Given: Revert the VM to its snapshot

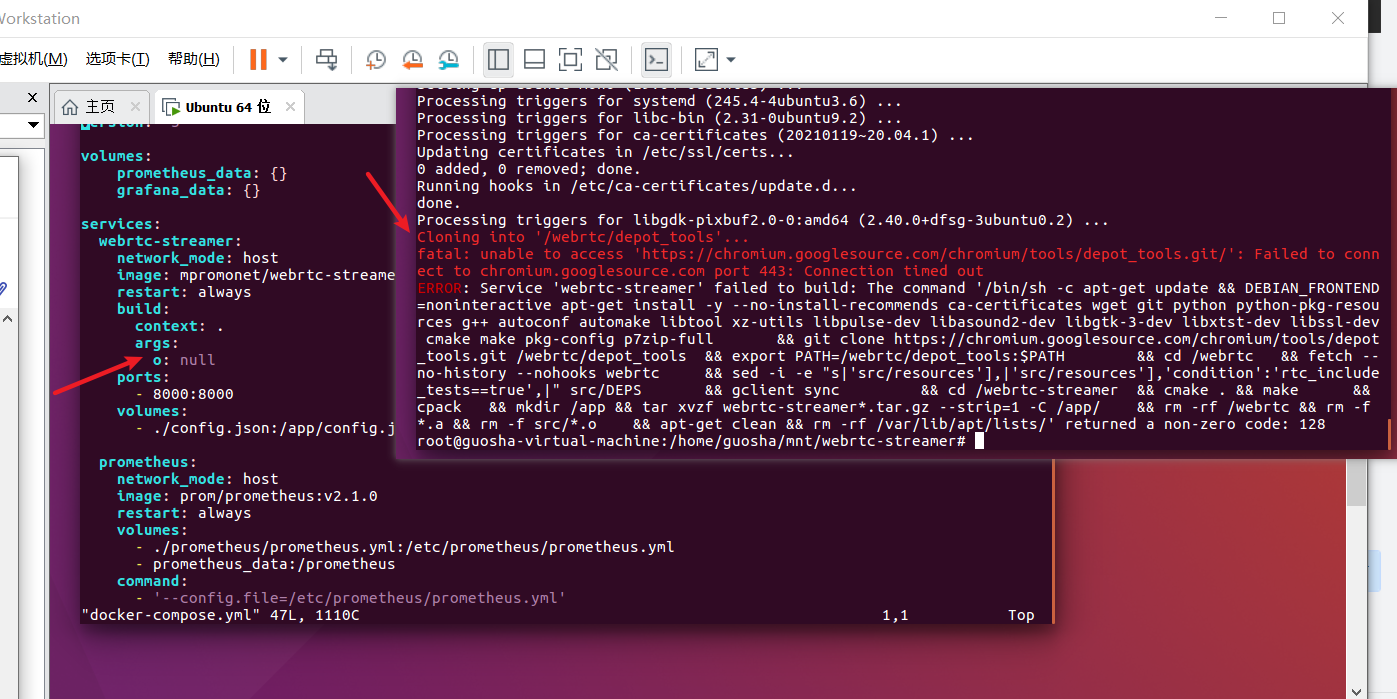Looking at the screenshot, I should pyautogui.click(x=412, y=59).
